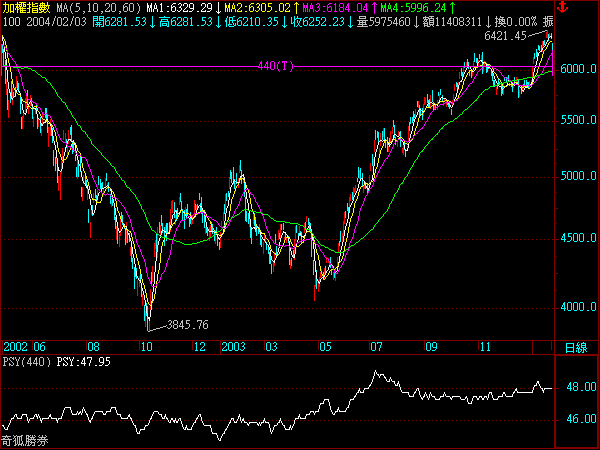Click month 09 on the time axis
The height and width of the screenshot is (450, 600).
[x=431, y=347]
